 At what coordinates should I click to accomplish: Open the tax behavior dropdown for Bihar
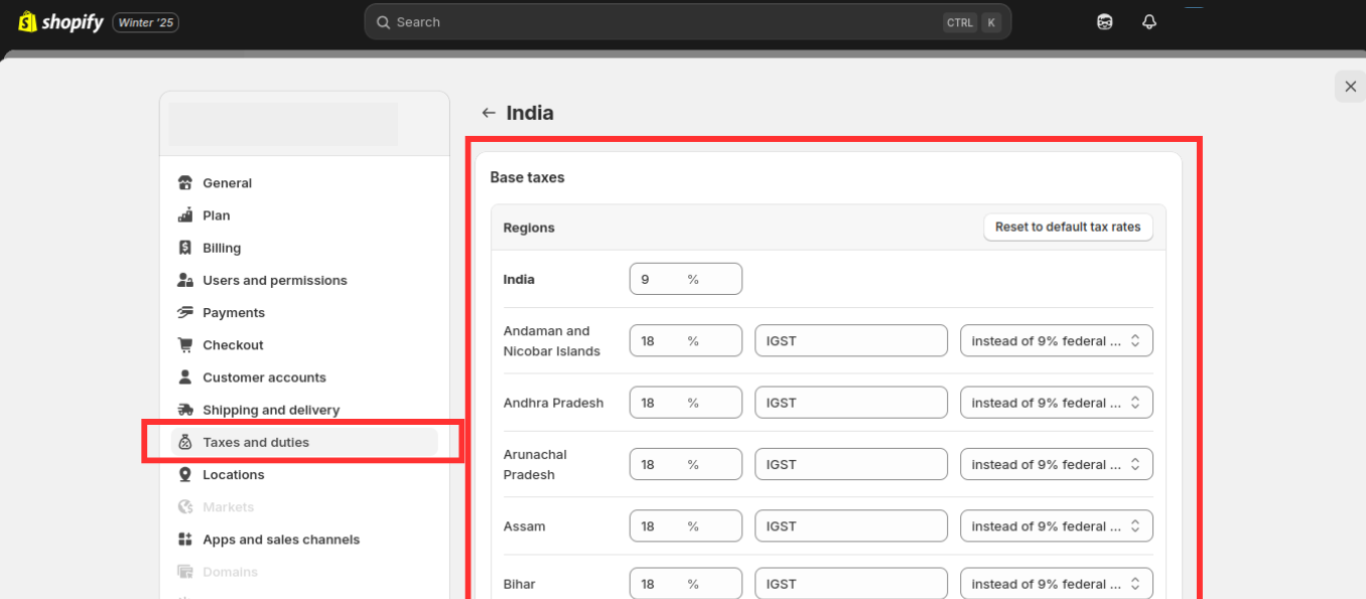pos(1056,583)
